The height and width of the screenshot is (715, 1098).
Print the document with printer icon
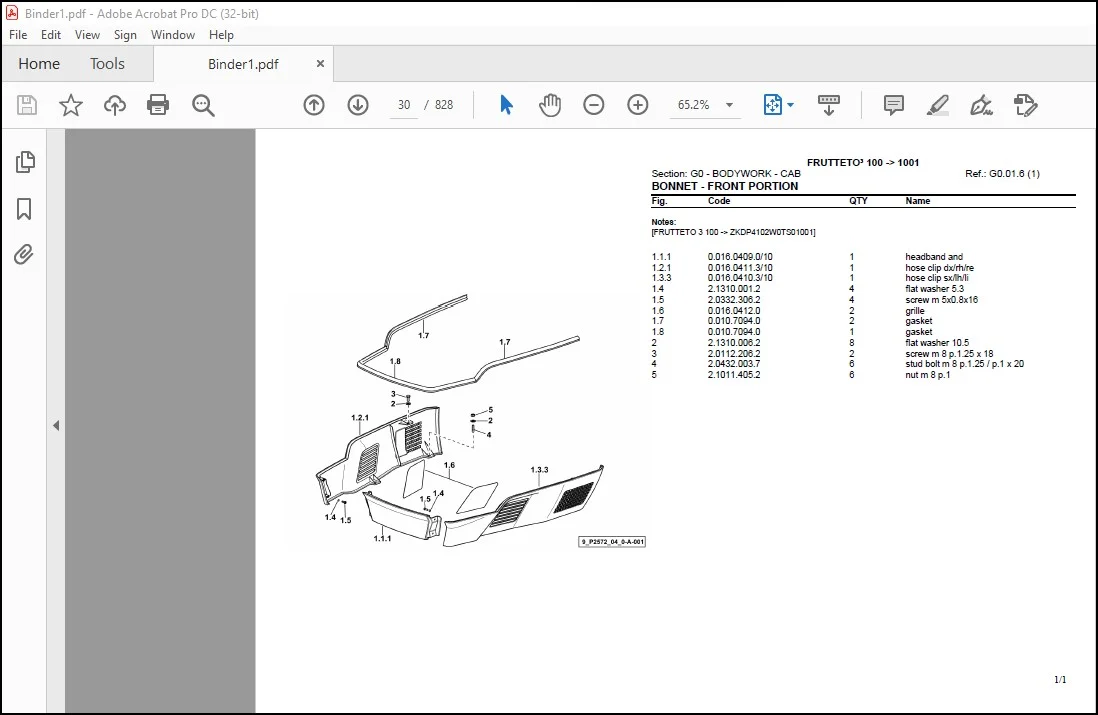click(158, 105)
